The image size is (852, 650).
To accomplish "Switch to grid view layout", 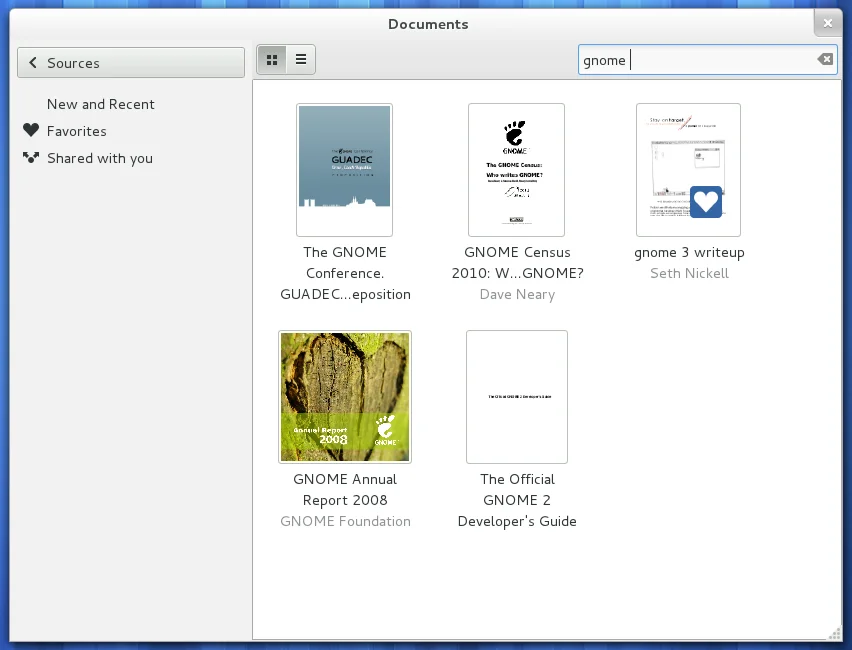I will point(271,59).
